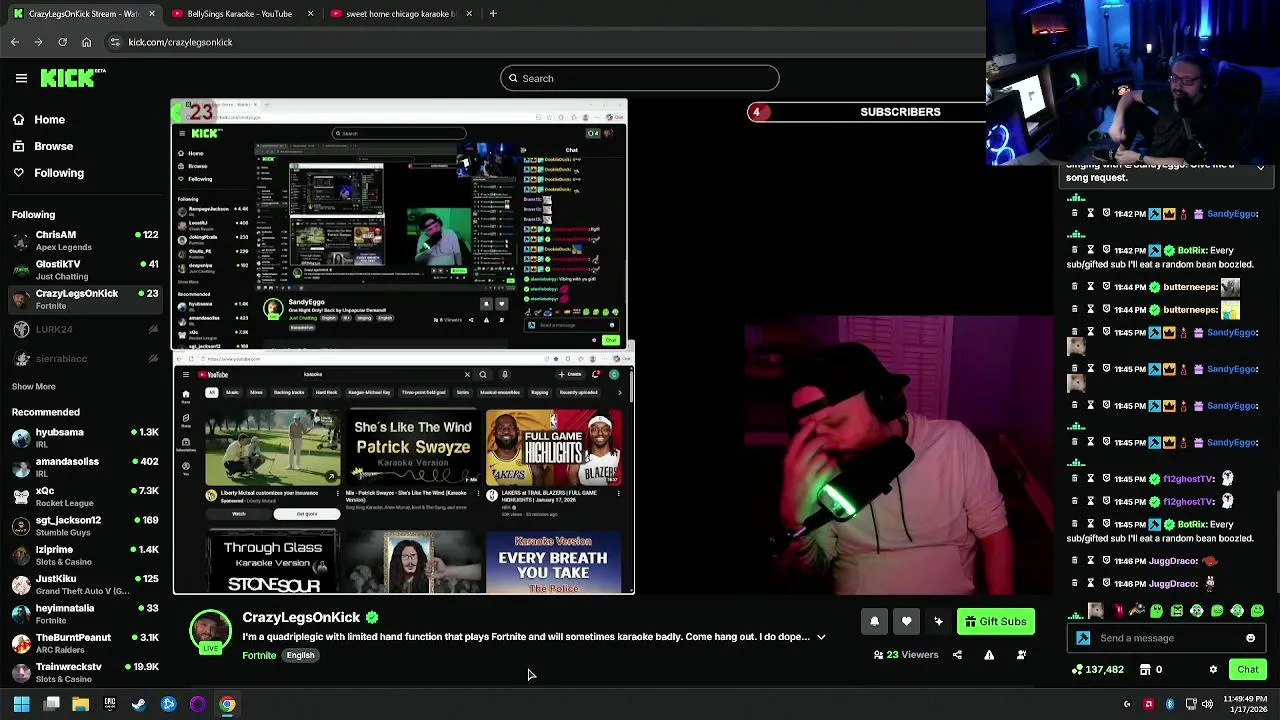Show the 23 Viewers count details

coord(906,655)
